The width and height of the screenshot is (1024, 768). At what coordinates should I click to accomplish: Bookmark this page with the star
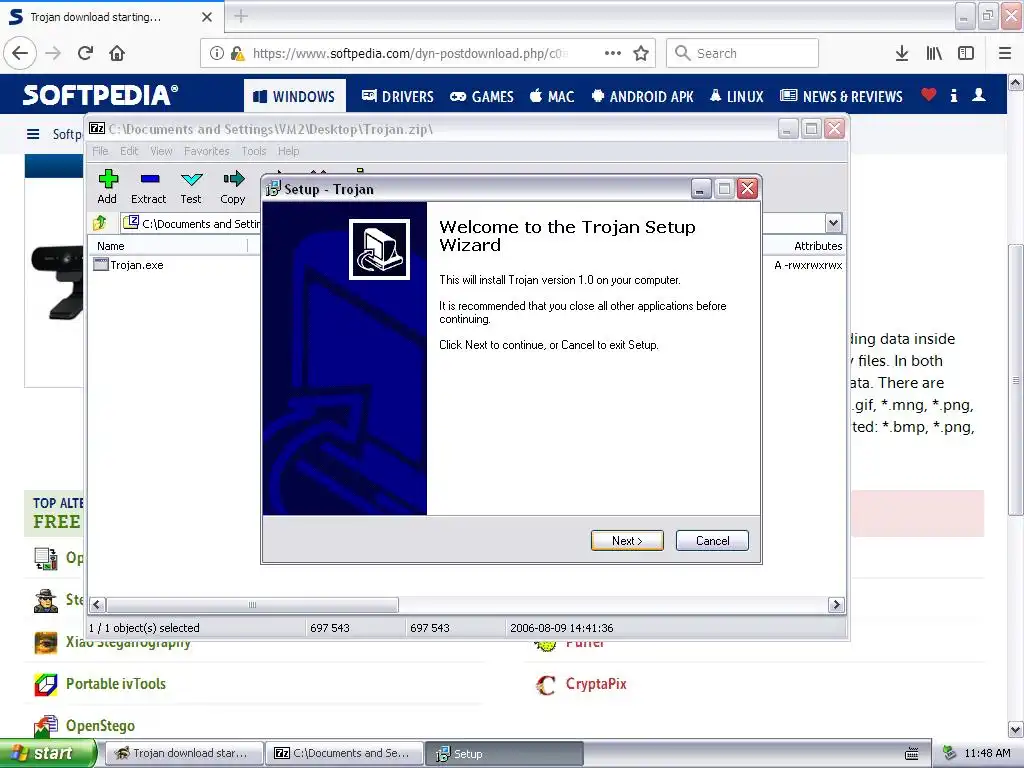(x=641, y=53)
